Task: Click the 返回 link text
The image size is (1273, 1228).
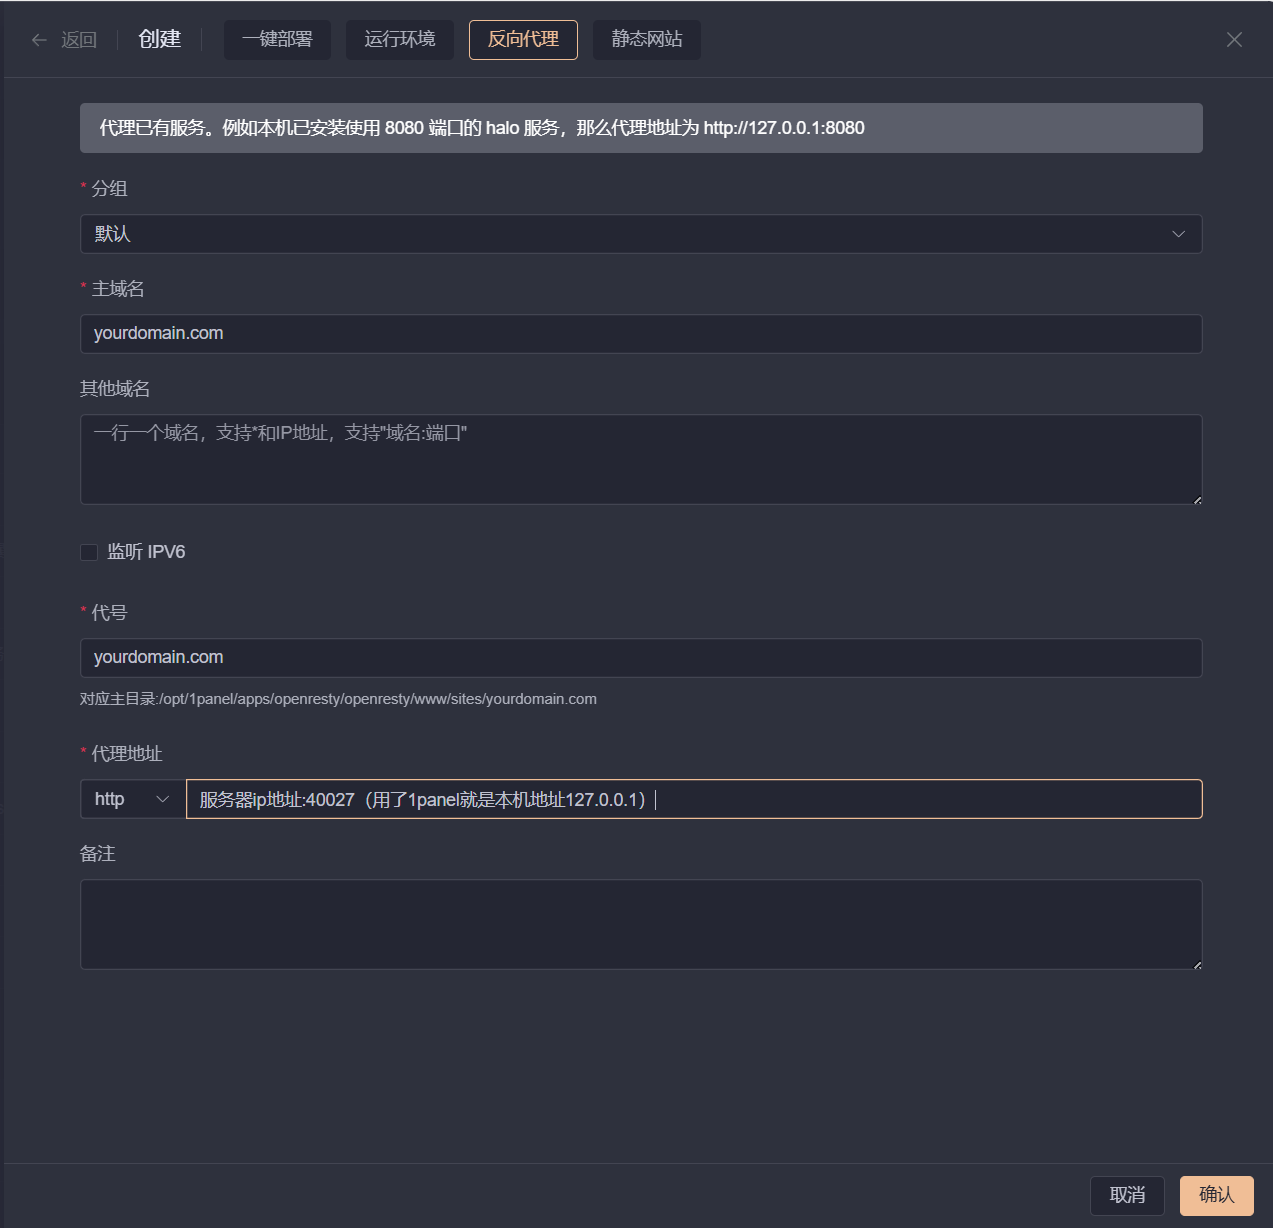Action: coord(79,40)
